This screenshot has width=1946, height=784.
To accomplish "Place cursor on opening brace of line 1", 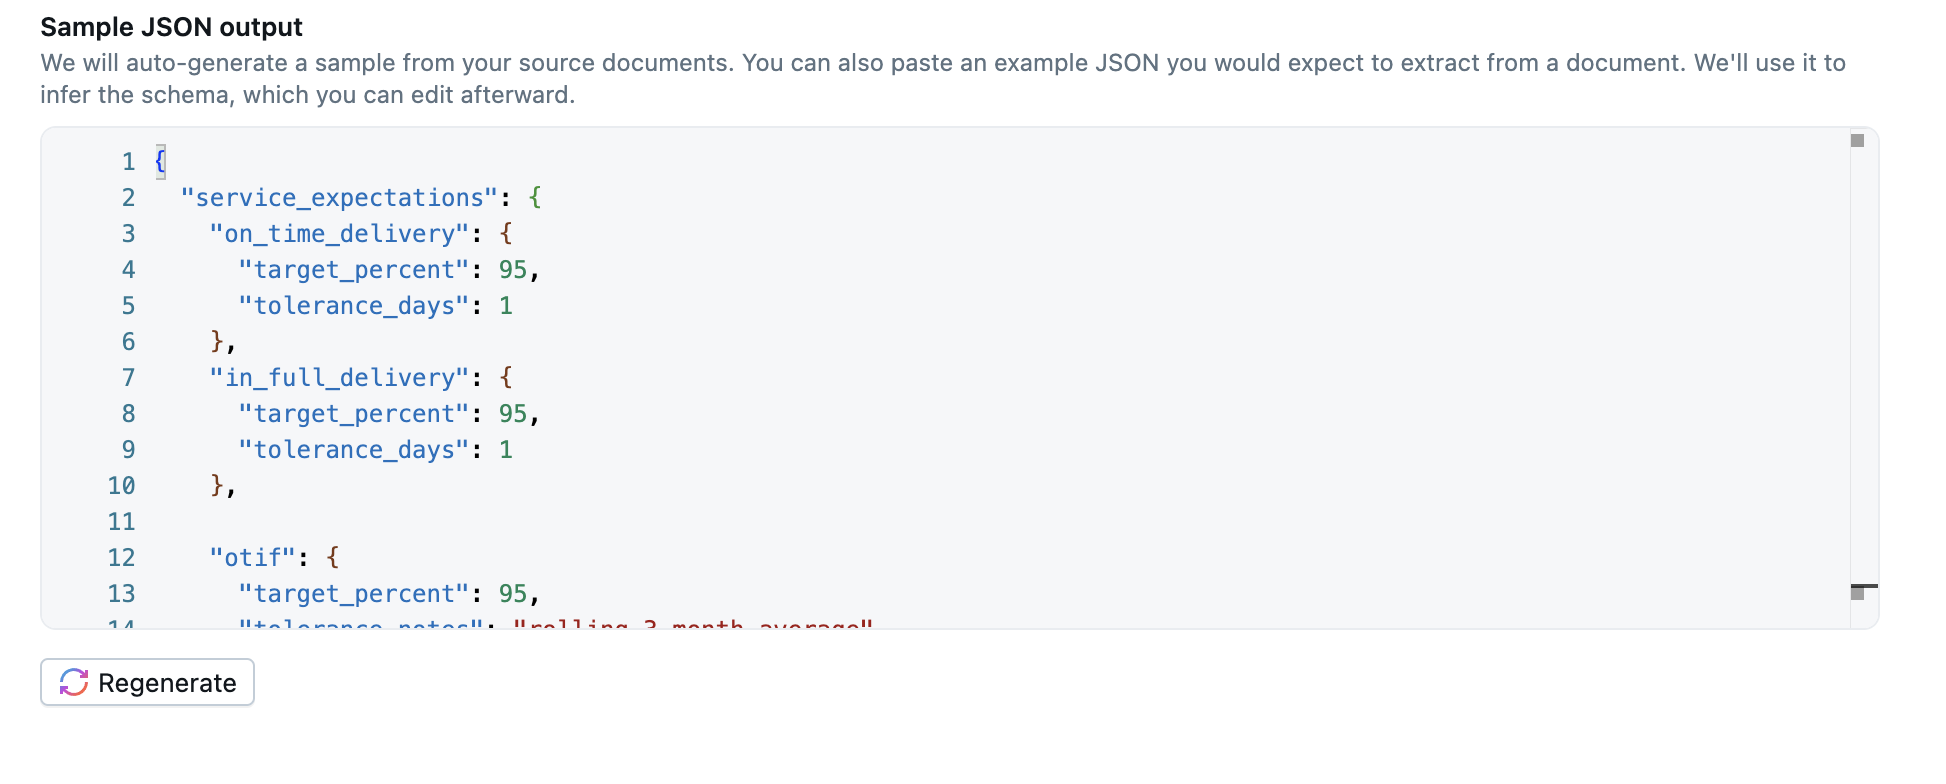I will (160, 162).
